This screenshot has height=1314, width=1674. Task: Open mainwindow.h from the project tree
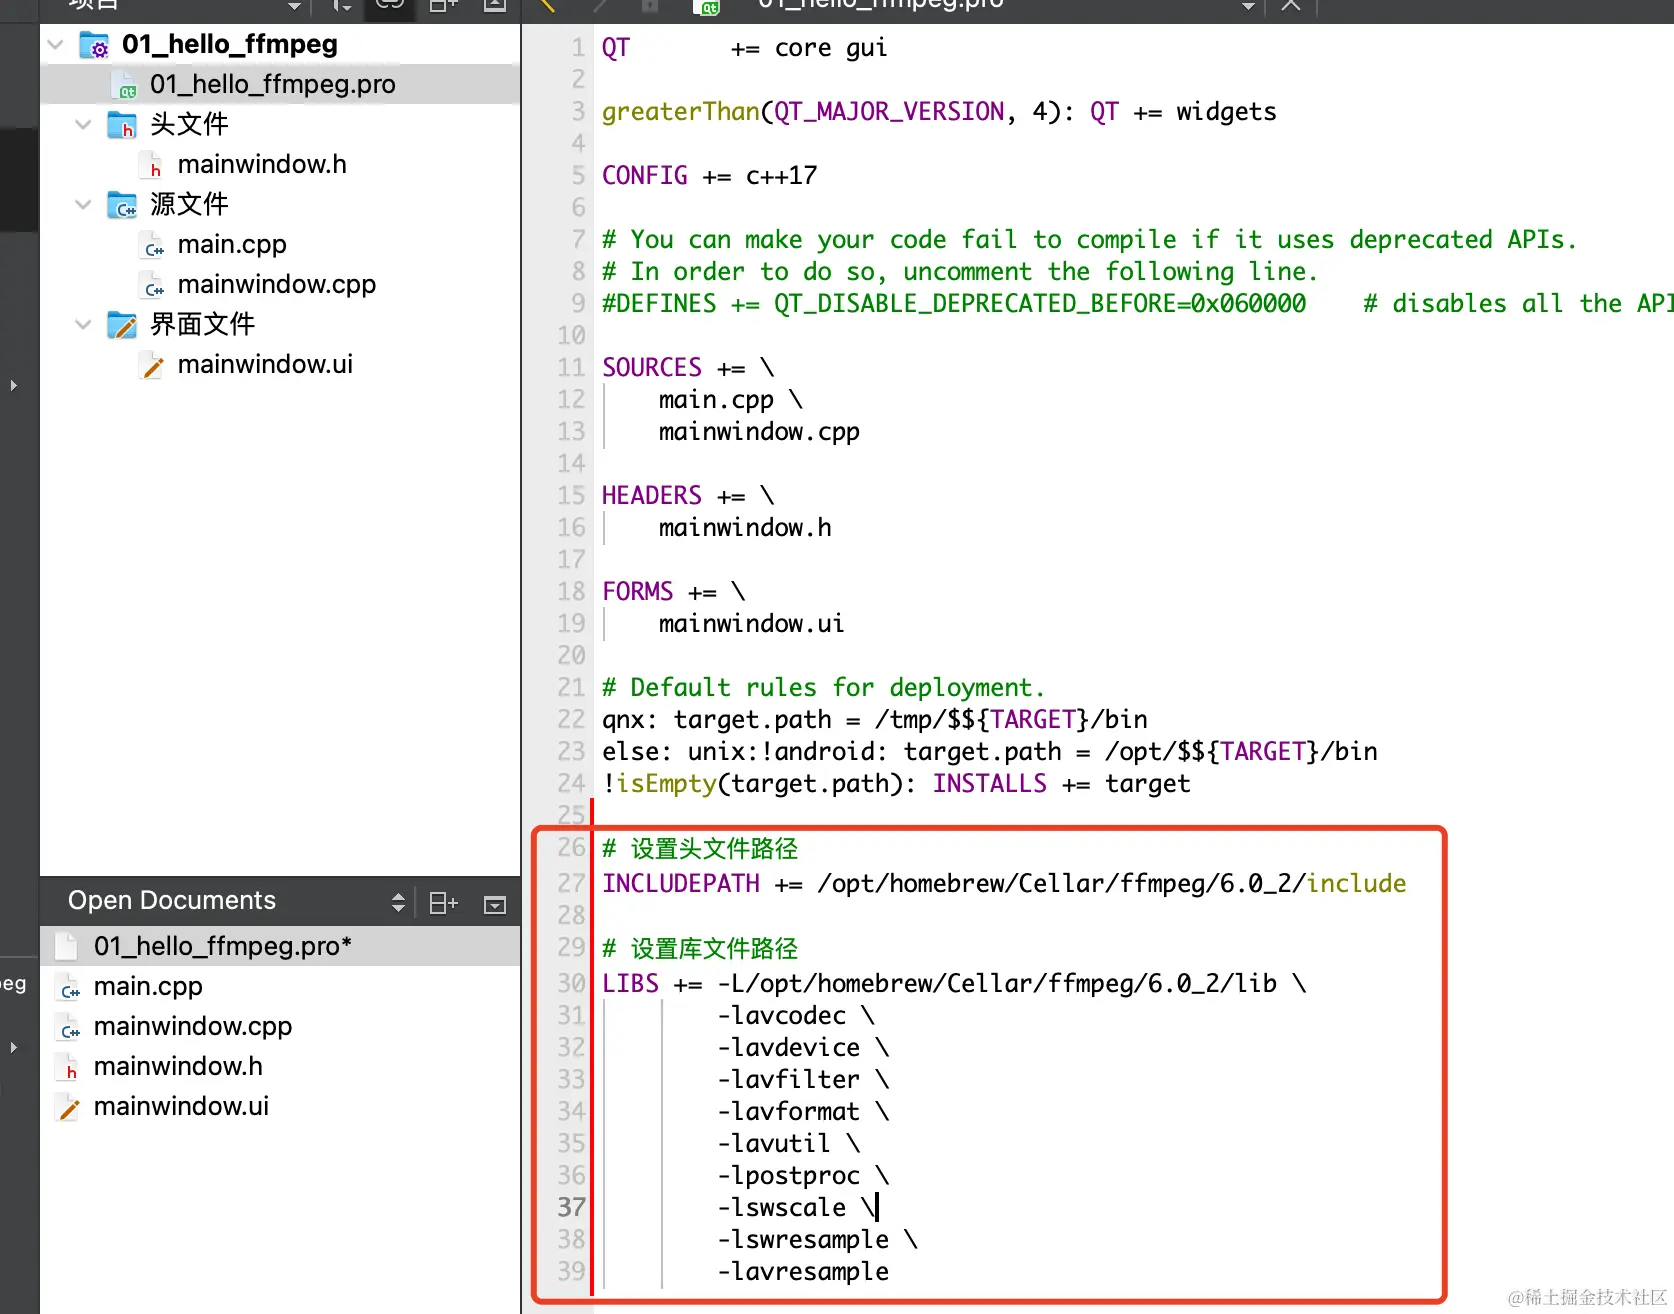[262, 165]
